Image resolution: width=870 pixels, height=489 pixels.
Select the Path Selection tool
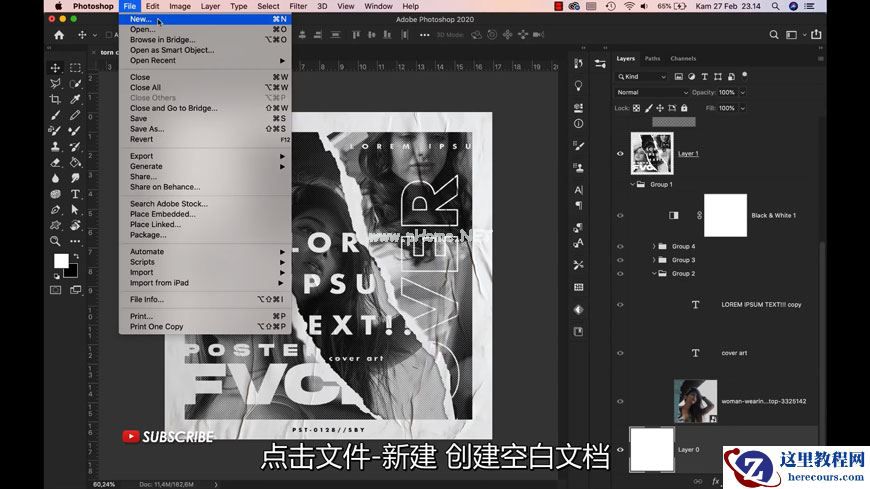coord(75,210)
